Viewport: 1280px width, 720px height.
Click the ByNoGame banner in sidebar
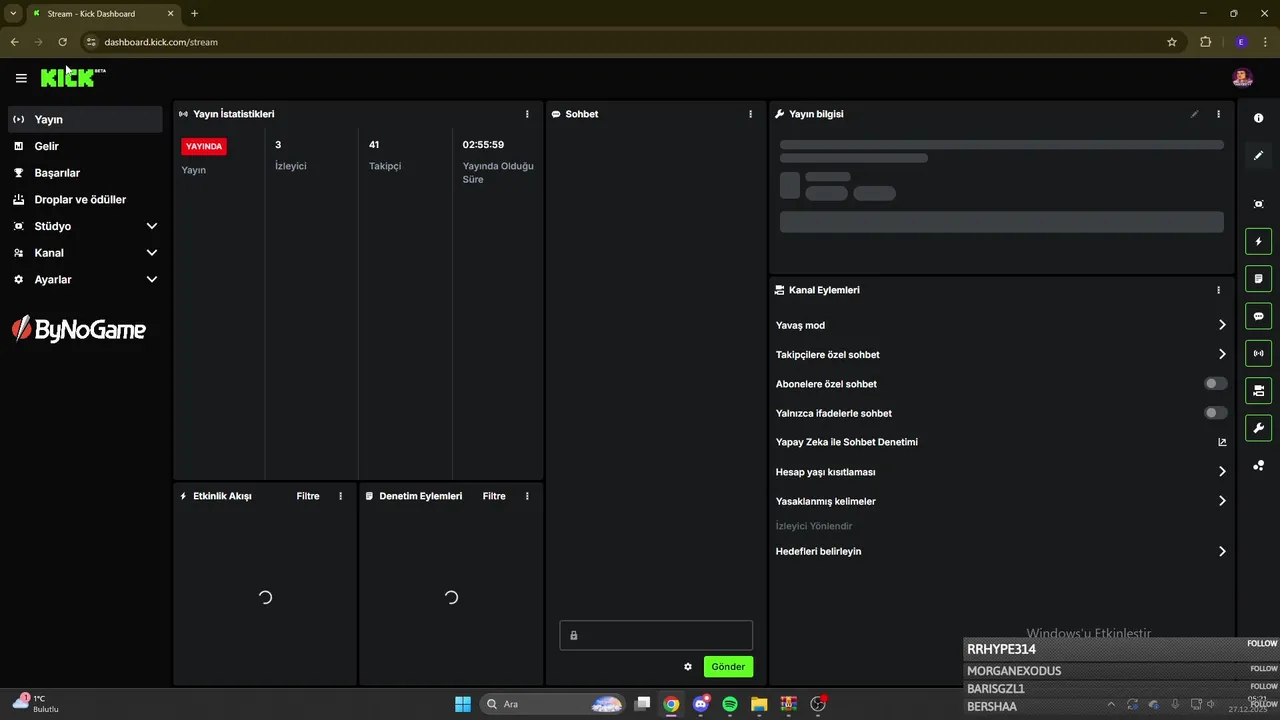[79, 329]
